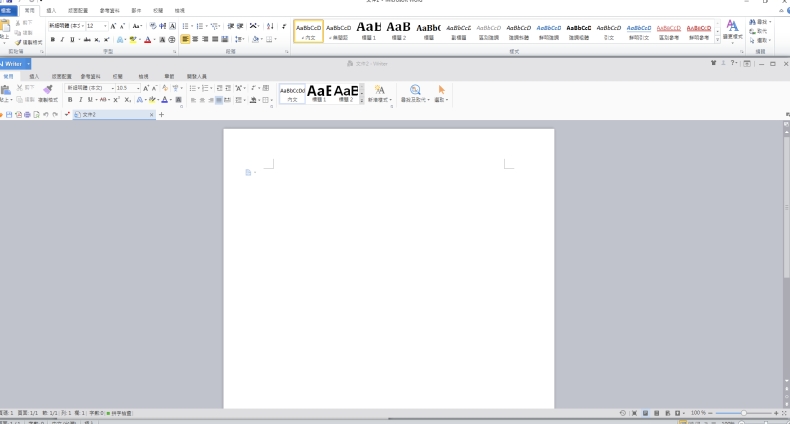The image size is (790, 424).
Task: Click Word's Change Styles button
Action: pos(733,30)
